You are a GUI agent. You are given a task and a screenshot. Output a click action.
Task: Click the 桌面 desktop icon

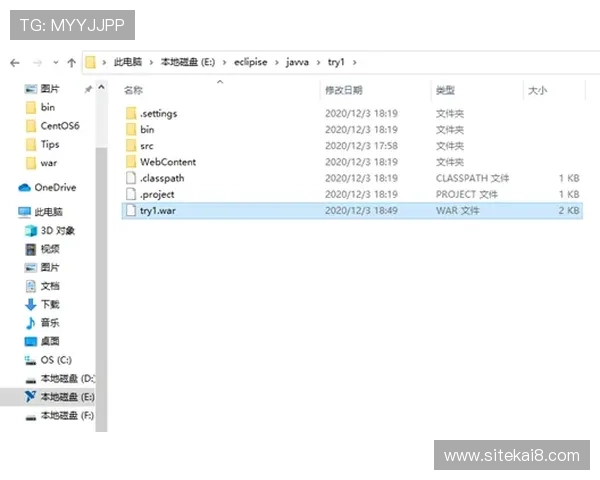tap(31, 341)
